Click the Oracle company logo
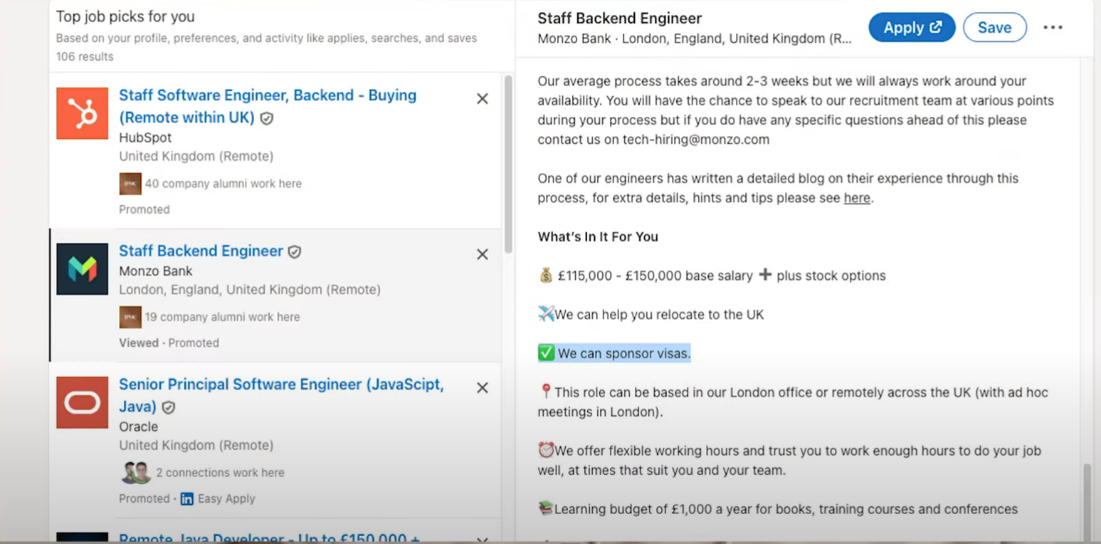Viewport: 1101px width, 544px height. point(82,403)
